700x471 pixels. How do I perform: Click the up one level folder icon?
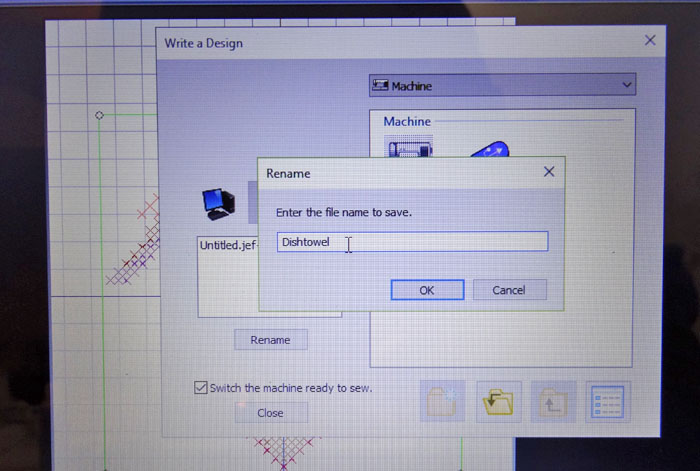[x=553, y=401]
